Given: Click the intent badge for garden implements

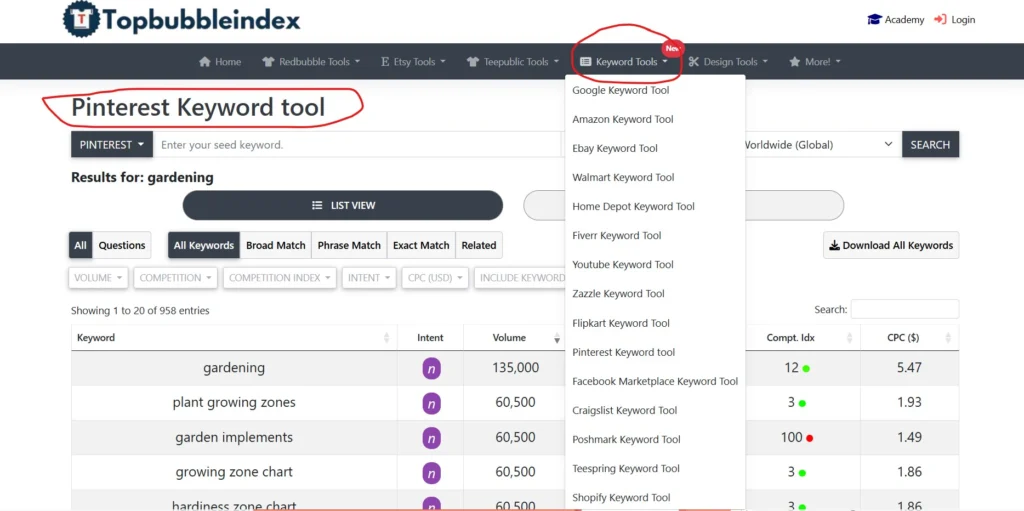Looking at the screenshot, I should 431,438.
